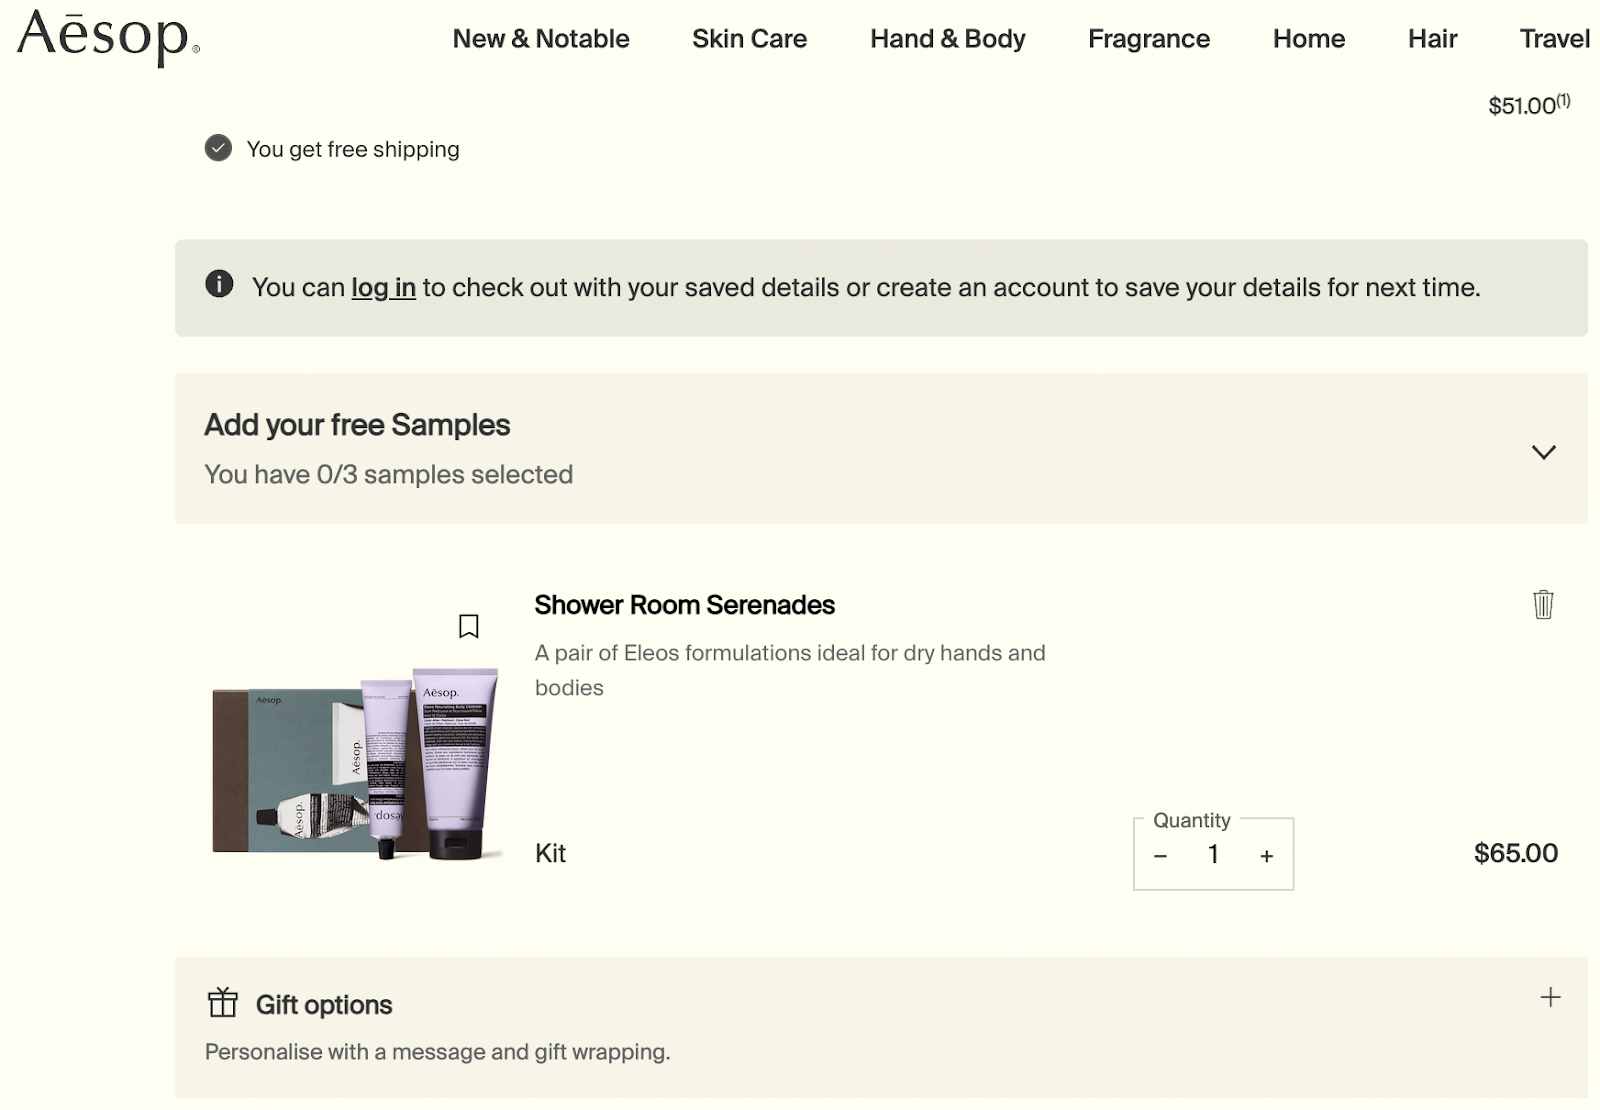
Task: Decrease quantity with the minus button
Action: [x=1160, y=856]
